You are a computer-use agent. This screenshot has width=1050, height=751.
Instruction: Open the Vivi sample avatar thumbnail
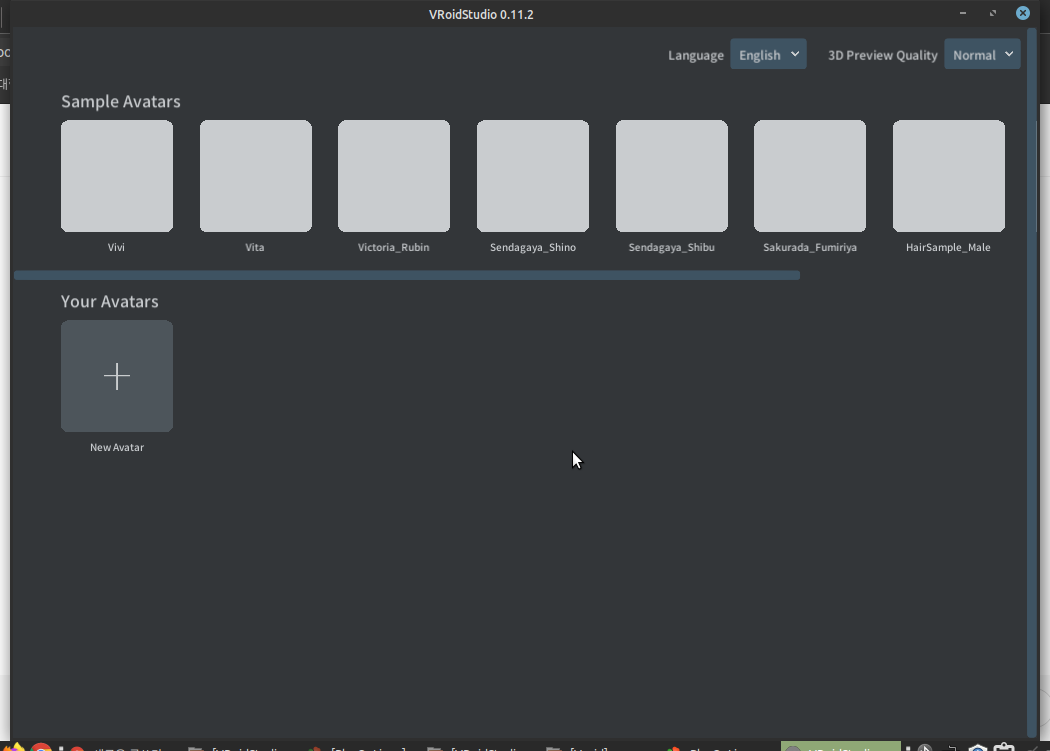[x=117, y=176]
